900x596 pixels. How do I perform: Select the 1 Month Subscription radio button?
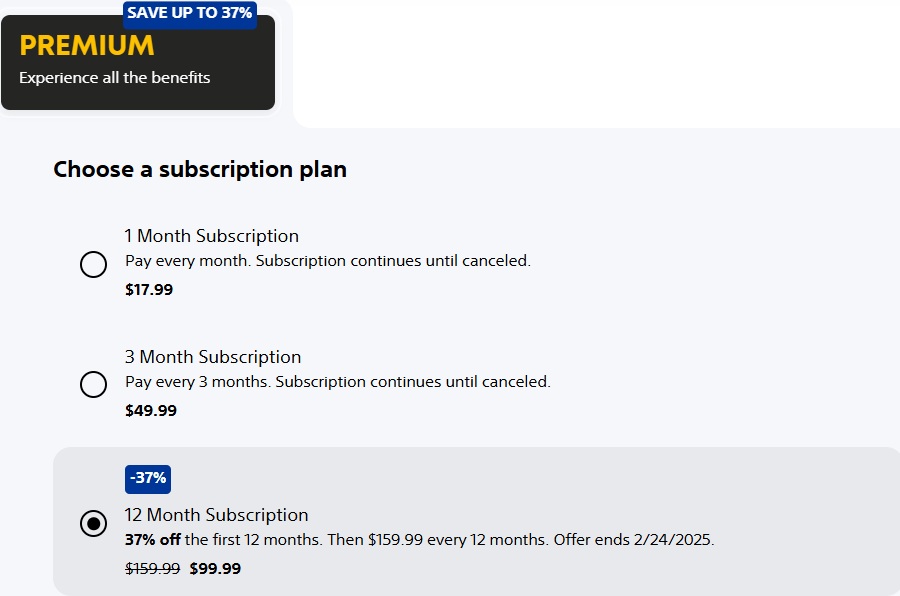coord(93,264)
